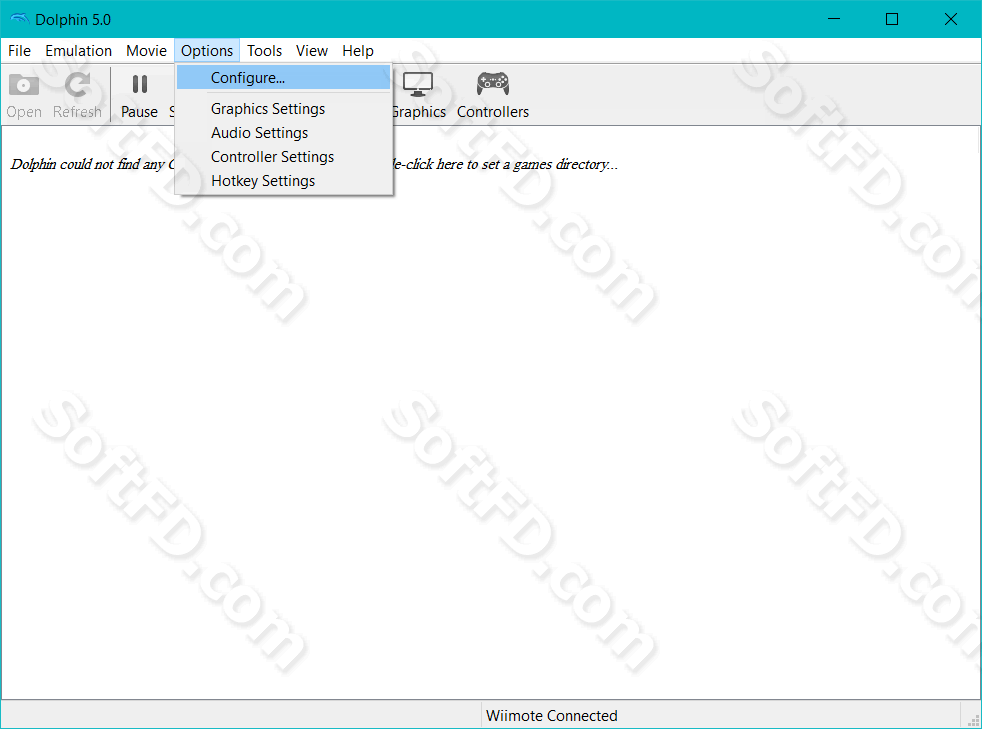This screenshot has width=982, height=729.
Task: Click the Refresh arrow toolbar icon
Action: 77,85
